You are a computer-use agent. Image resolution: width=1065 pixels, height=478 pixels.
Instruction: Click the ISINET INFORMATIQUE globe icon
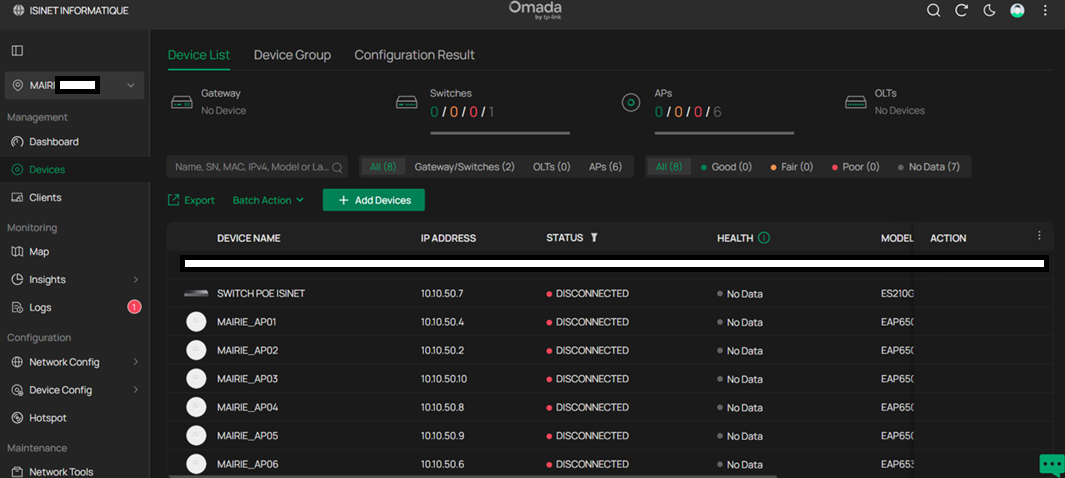coord(18,11)
